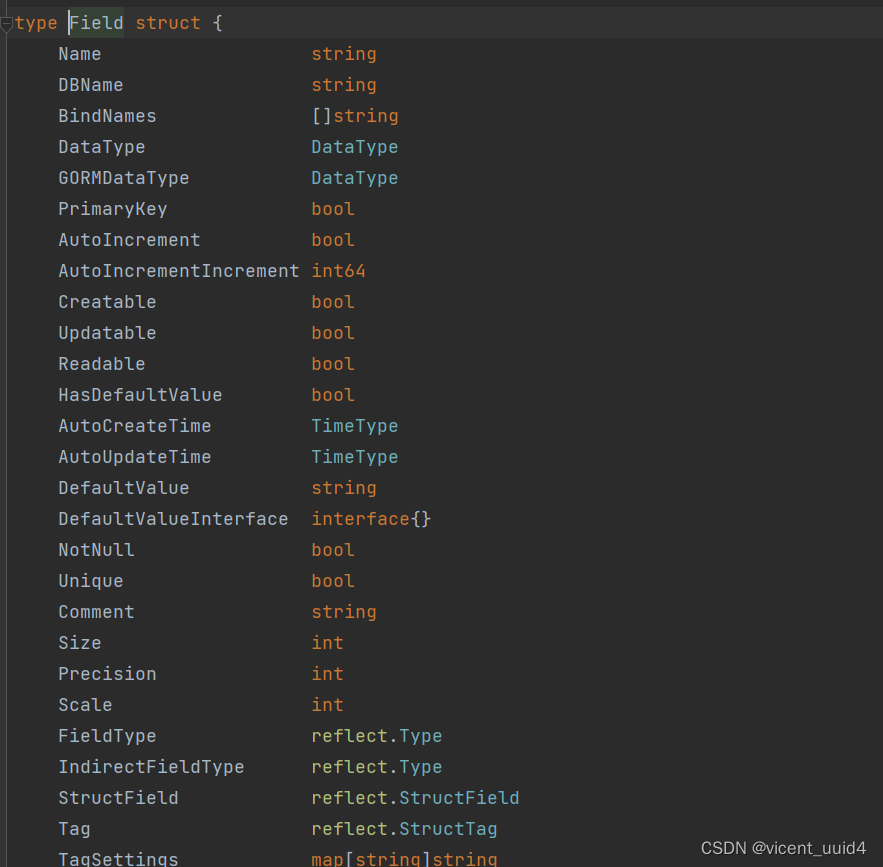Click the Size field identifier
Screen dimensions: 883x867
(80, 642)
